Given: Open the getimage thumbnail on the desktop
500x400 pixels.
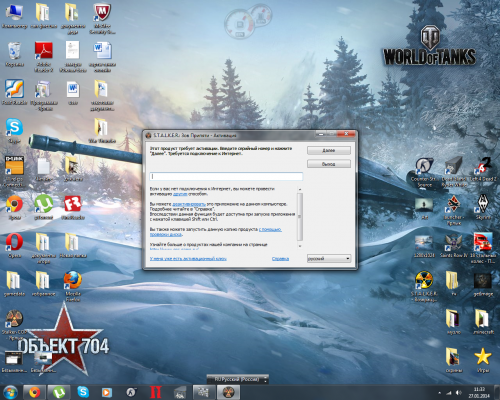Looking at the screenshot, I should 483,284.
